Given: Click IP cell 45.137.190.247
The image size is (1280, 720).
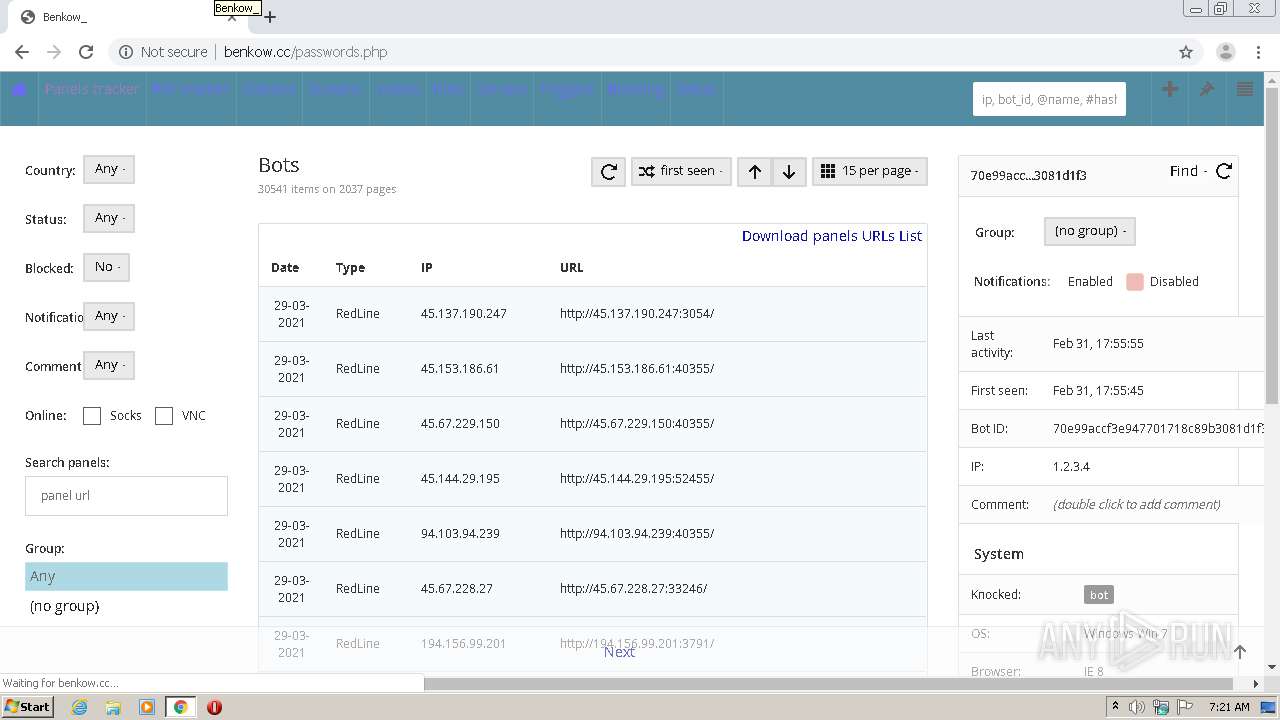Looking at the screenshot, I should (464, 313).
